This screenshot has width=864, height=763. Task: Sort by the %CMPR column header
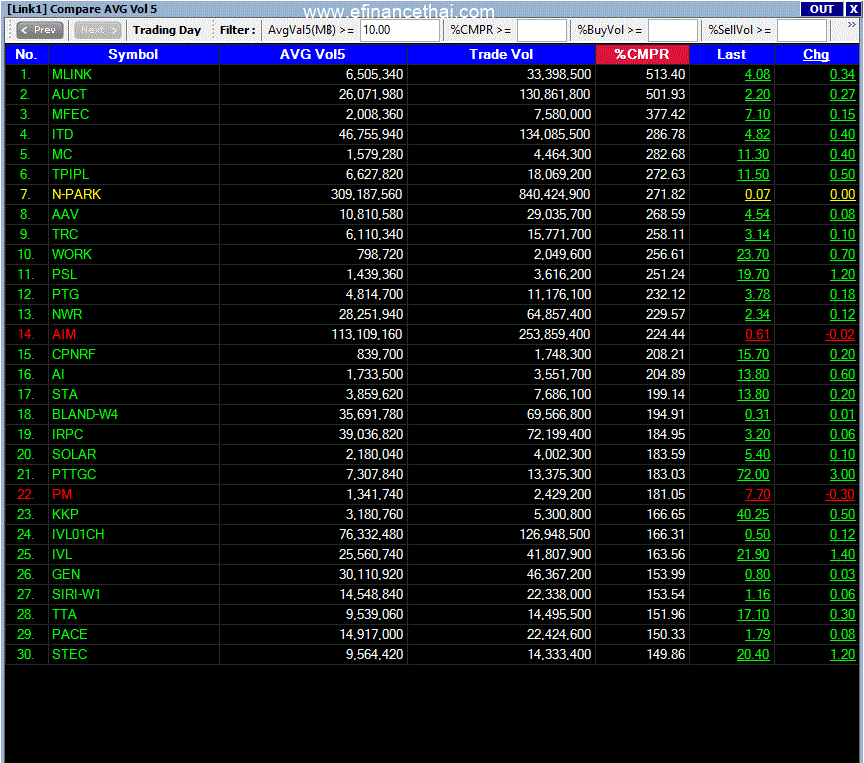click(x=642, y=55)
